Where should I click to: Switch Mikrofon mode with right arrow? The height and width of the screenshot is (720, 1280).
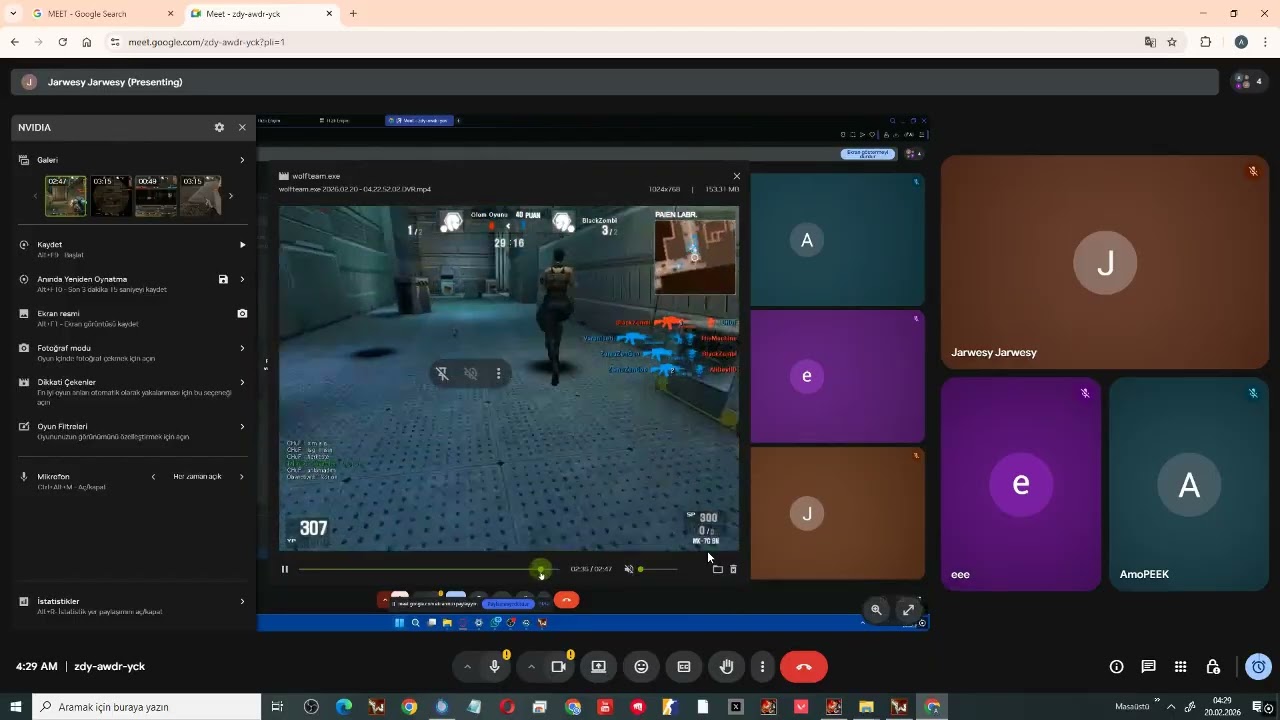pos(242,477)
